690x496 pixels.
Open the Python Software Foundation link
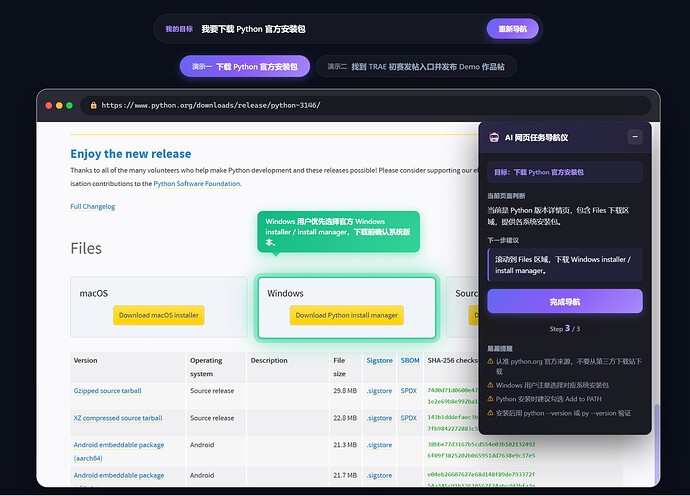197,184
